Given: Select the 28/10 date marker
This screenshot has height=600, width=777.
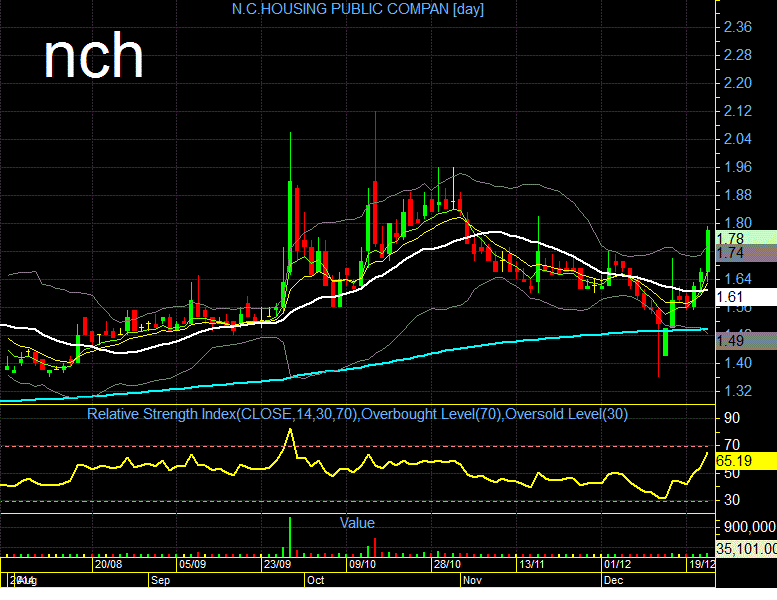Looking at the screenshot, I should (447, 564).
